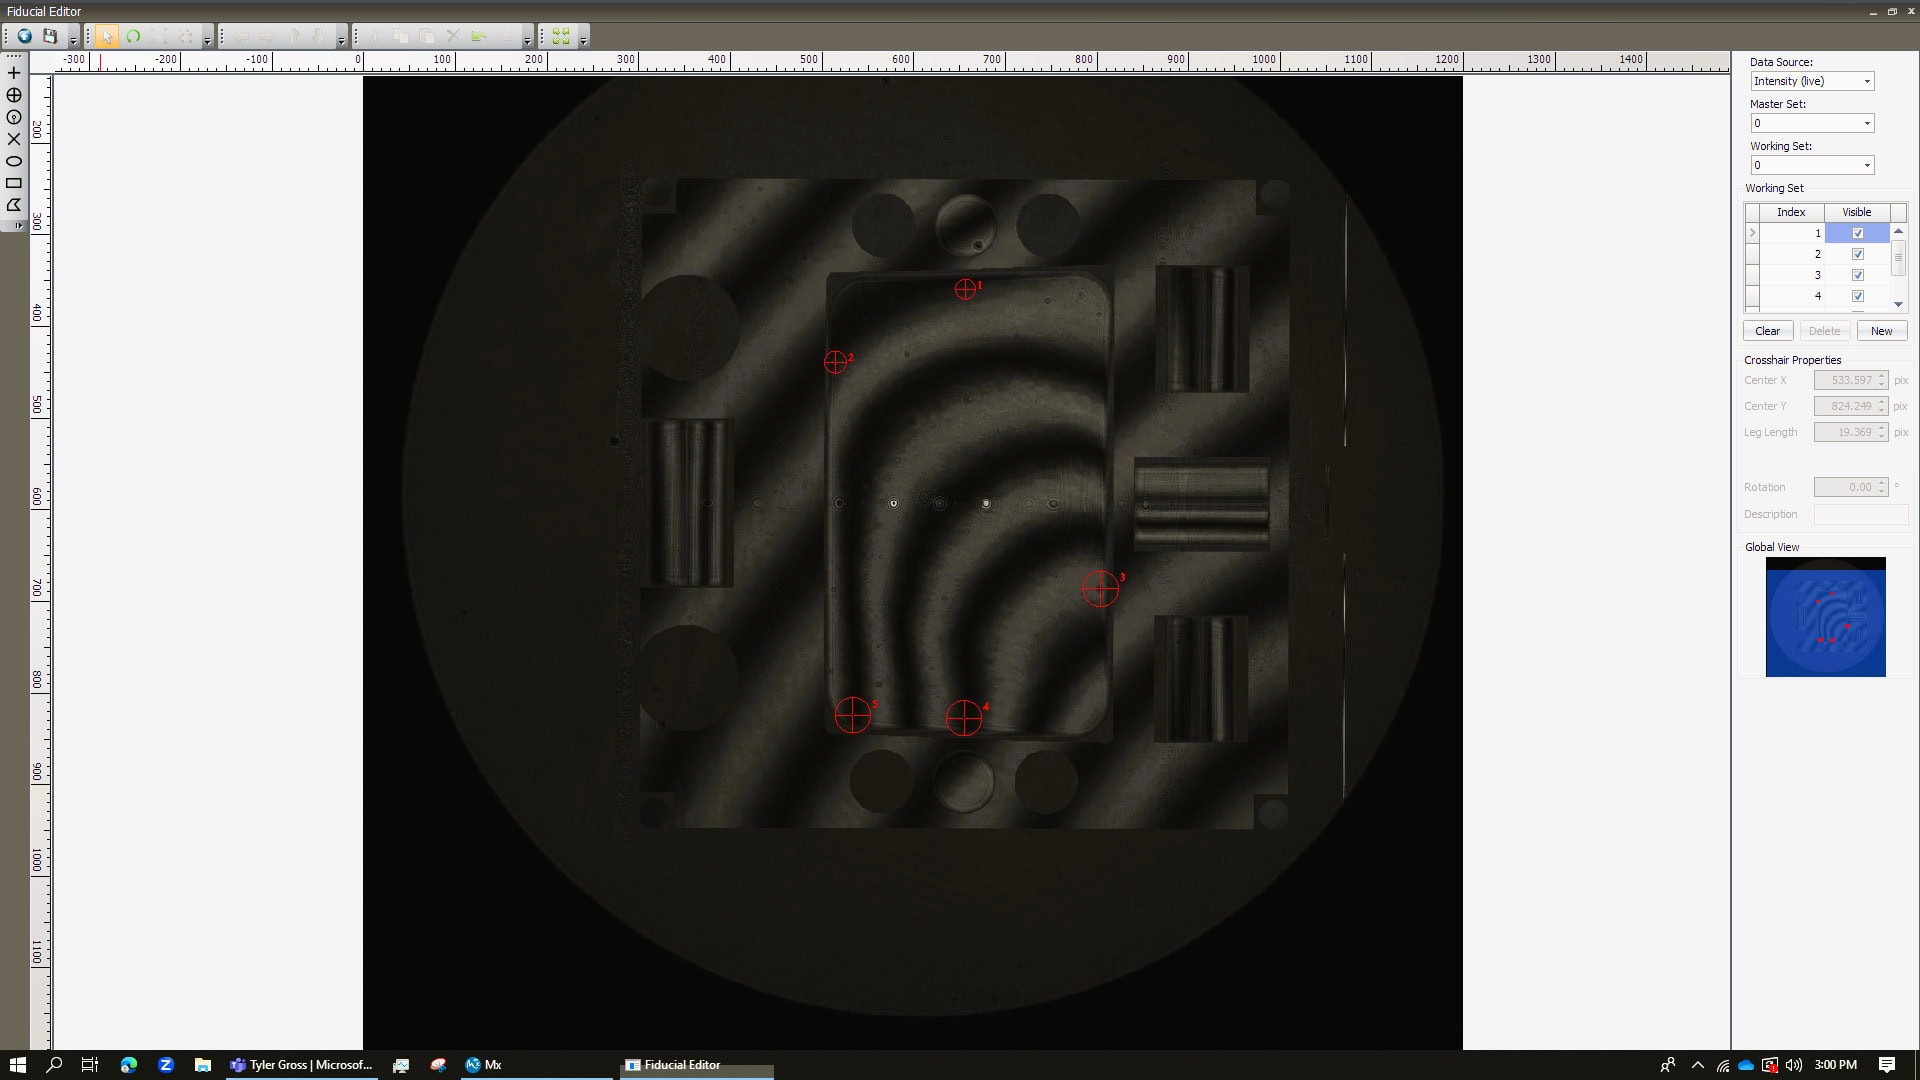
Task: Click the green fit-to-window arrows icon
Action: pos(561,36)
